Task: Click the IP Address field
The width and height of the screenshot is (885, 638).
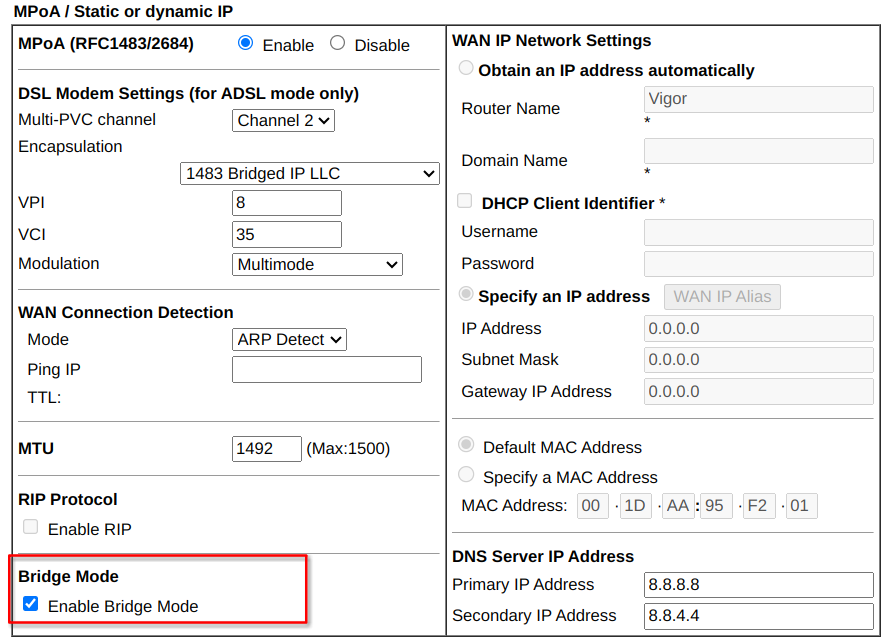Action: [759, 329]
